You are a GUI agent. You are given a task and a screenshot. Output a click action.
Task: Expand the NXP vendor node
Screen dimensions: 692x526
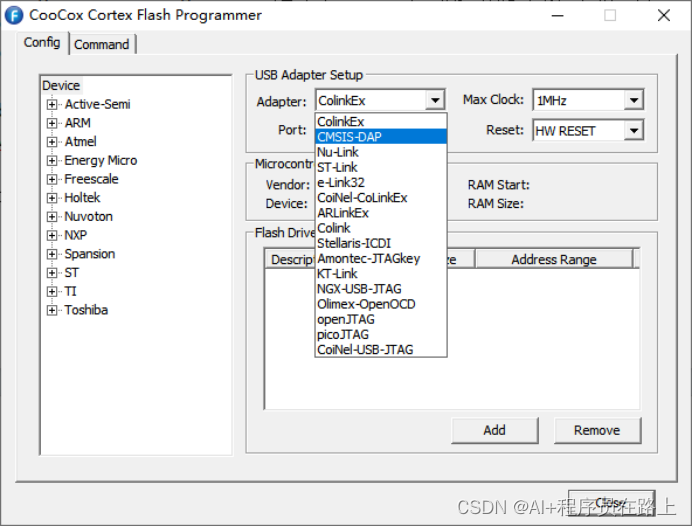52,236
